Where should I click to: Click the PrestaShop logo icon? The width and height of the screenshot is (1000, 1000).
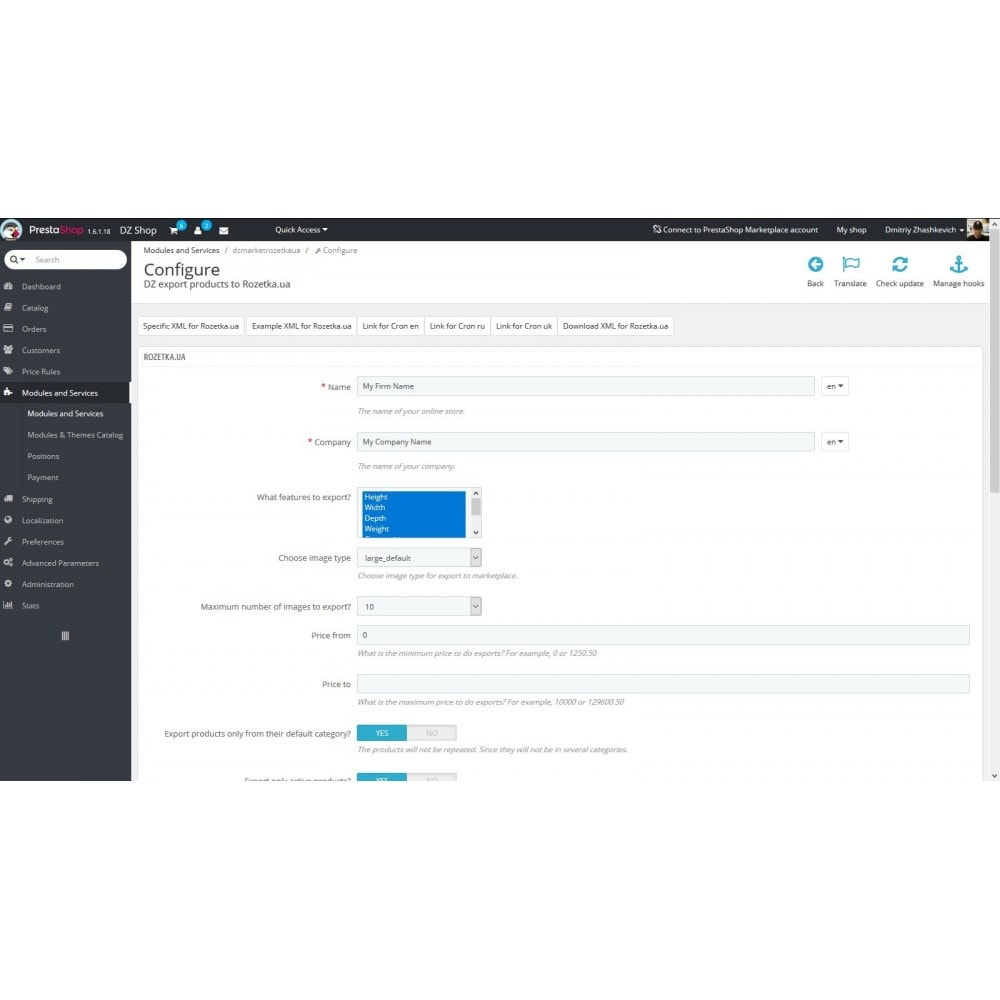[11, 230]
